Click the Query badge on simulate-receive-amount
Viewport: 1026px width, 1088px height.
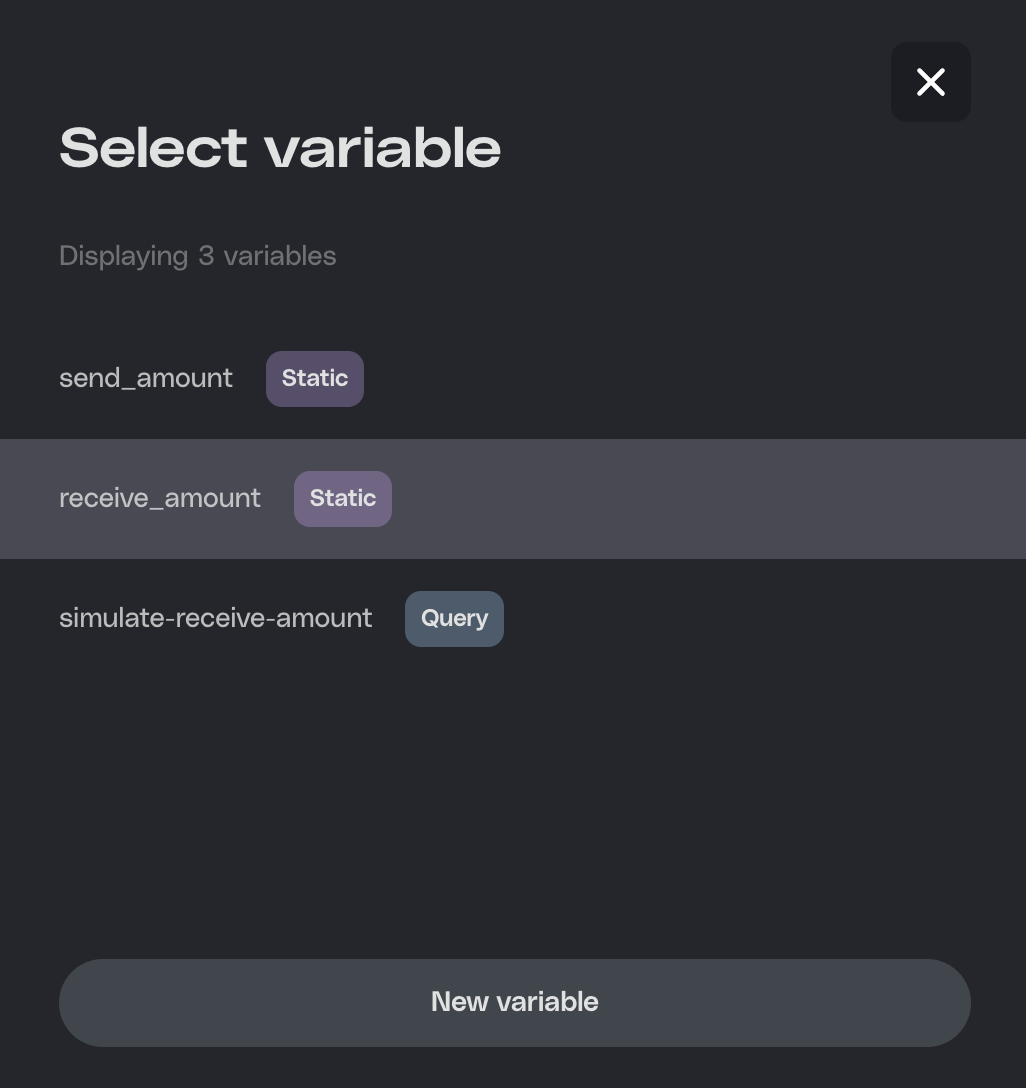[x=454, y=619]
